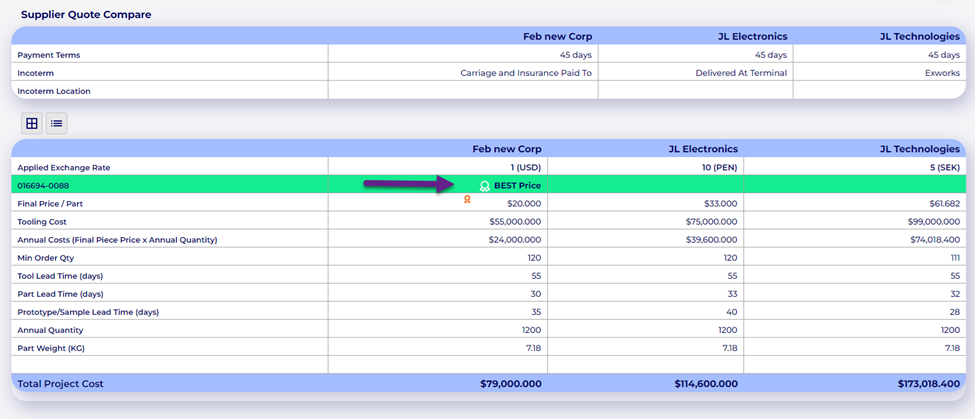Select JL Electronics header in lower table

point(703,149)
